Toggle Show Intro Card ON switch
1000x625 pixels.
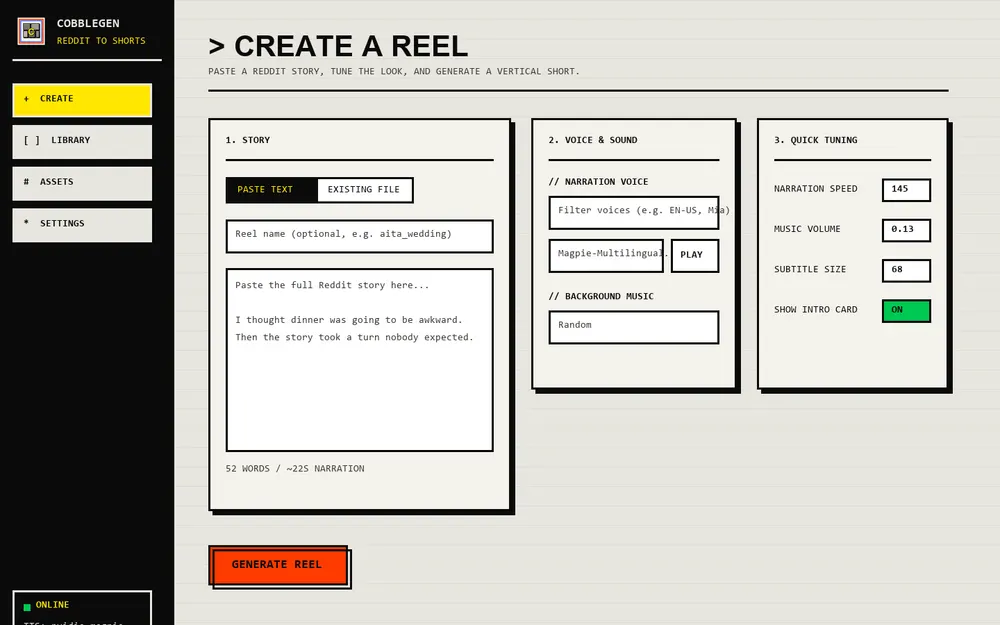pos(906,311)
